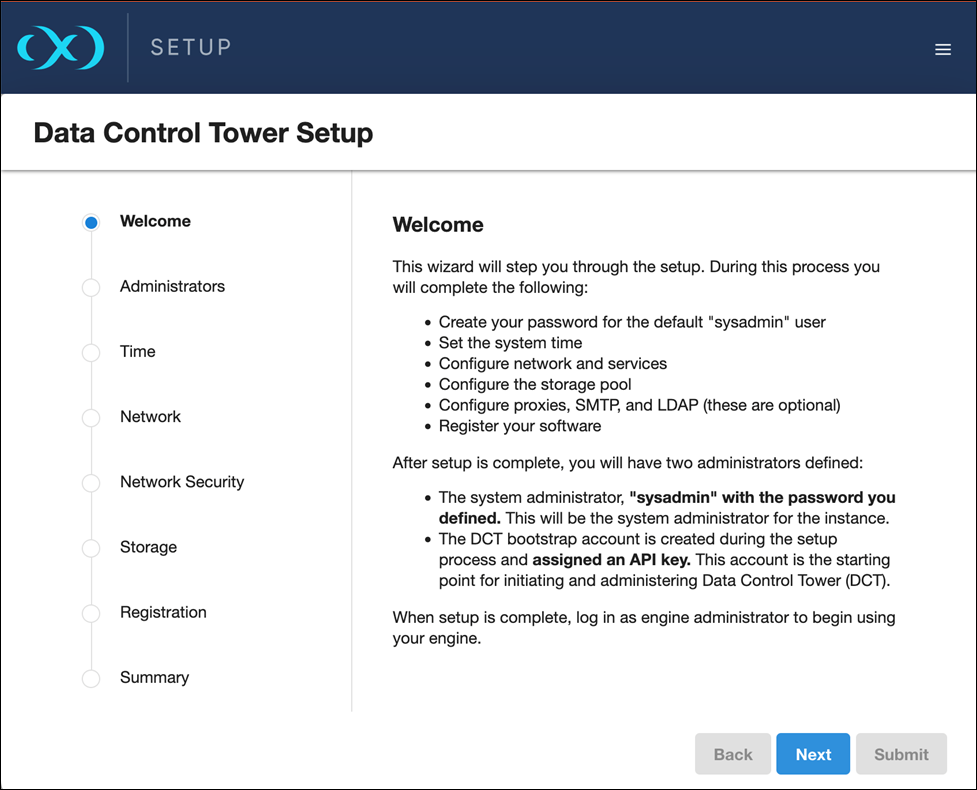Open the Summary step label
This screenshot has height=790, width=977.
click(154, 677)
